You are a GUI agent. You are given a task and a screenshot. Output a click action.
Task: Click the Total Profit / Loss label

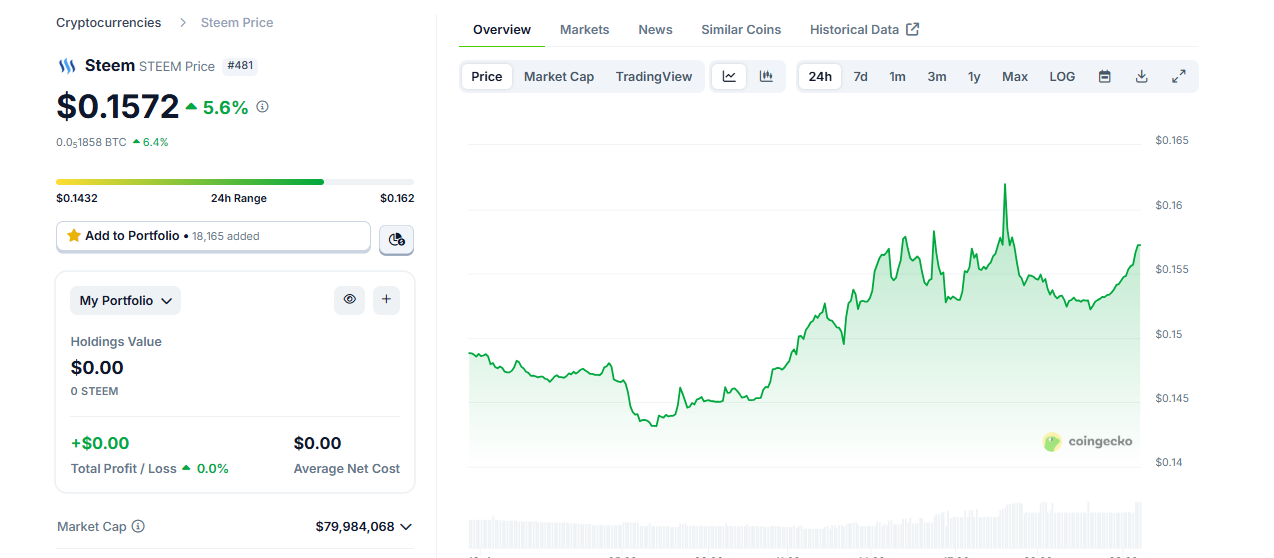[123, 468]
